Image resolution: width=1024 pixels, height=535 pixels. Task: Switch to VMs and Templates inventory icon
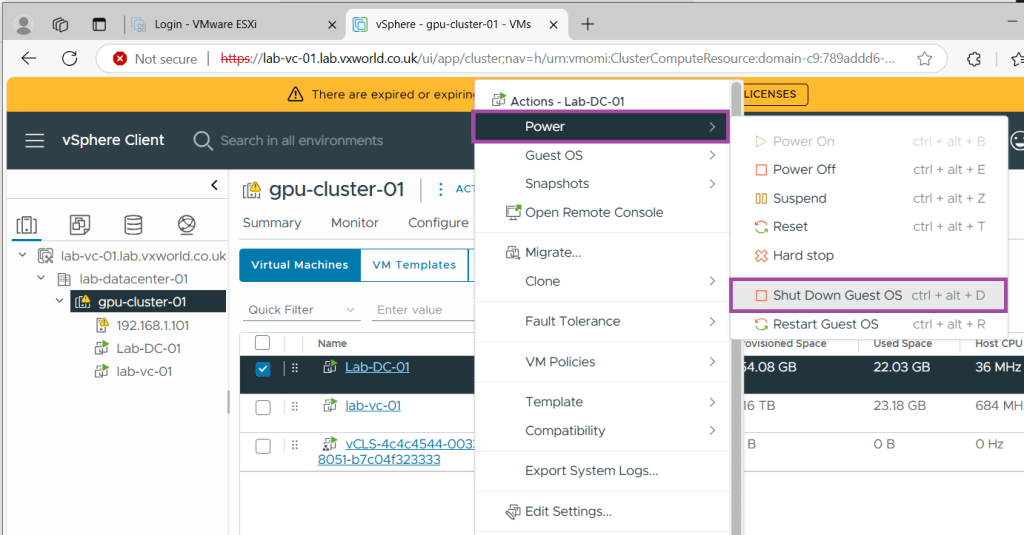pyautogui.click(x=80, y=224)
